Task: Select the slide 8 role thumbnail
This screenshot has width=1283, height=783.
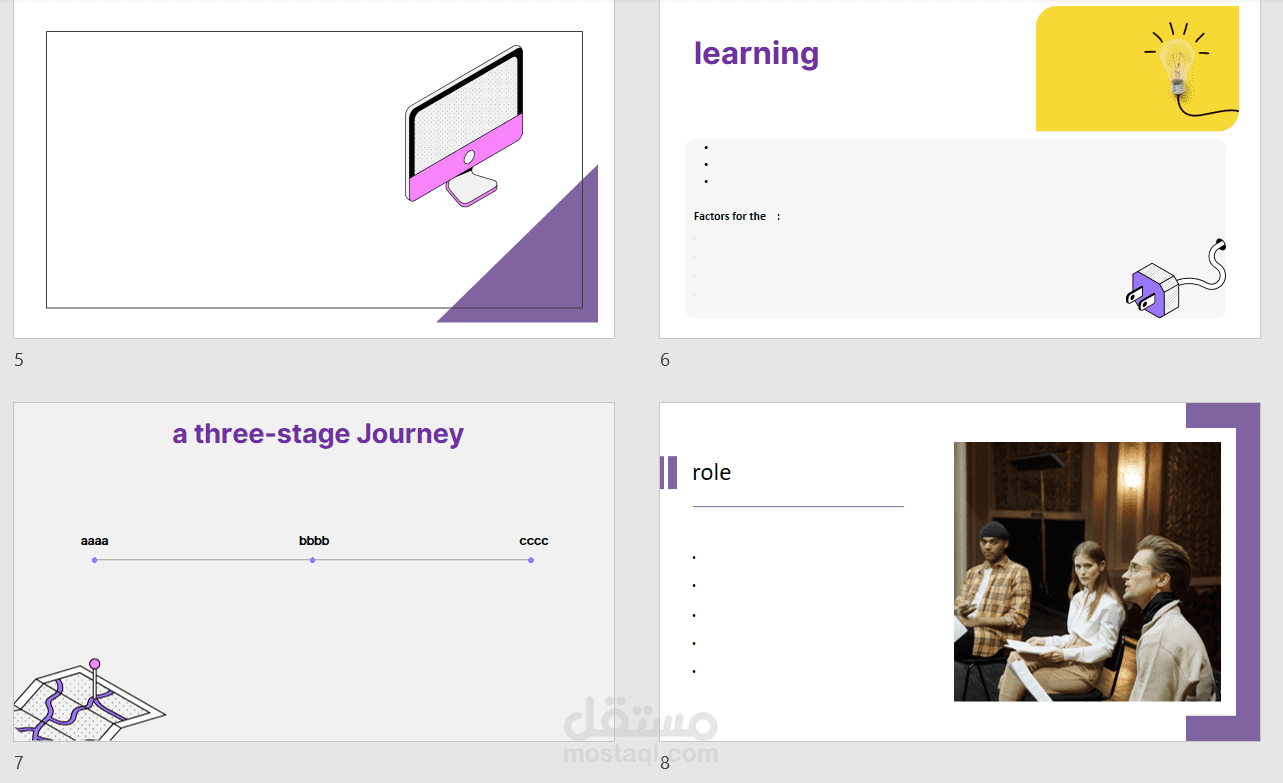Action: 960,572
